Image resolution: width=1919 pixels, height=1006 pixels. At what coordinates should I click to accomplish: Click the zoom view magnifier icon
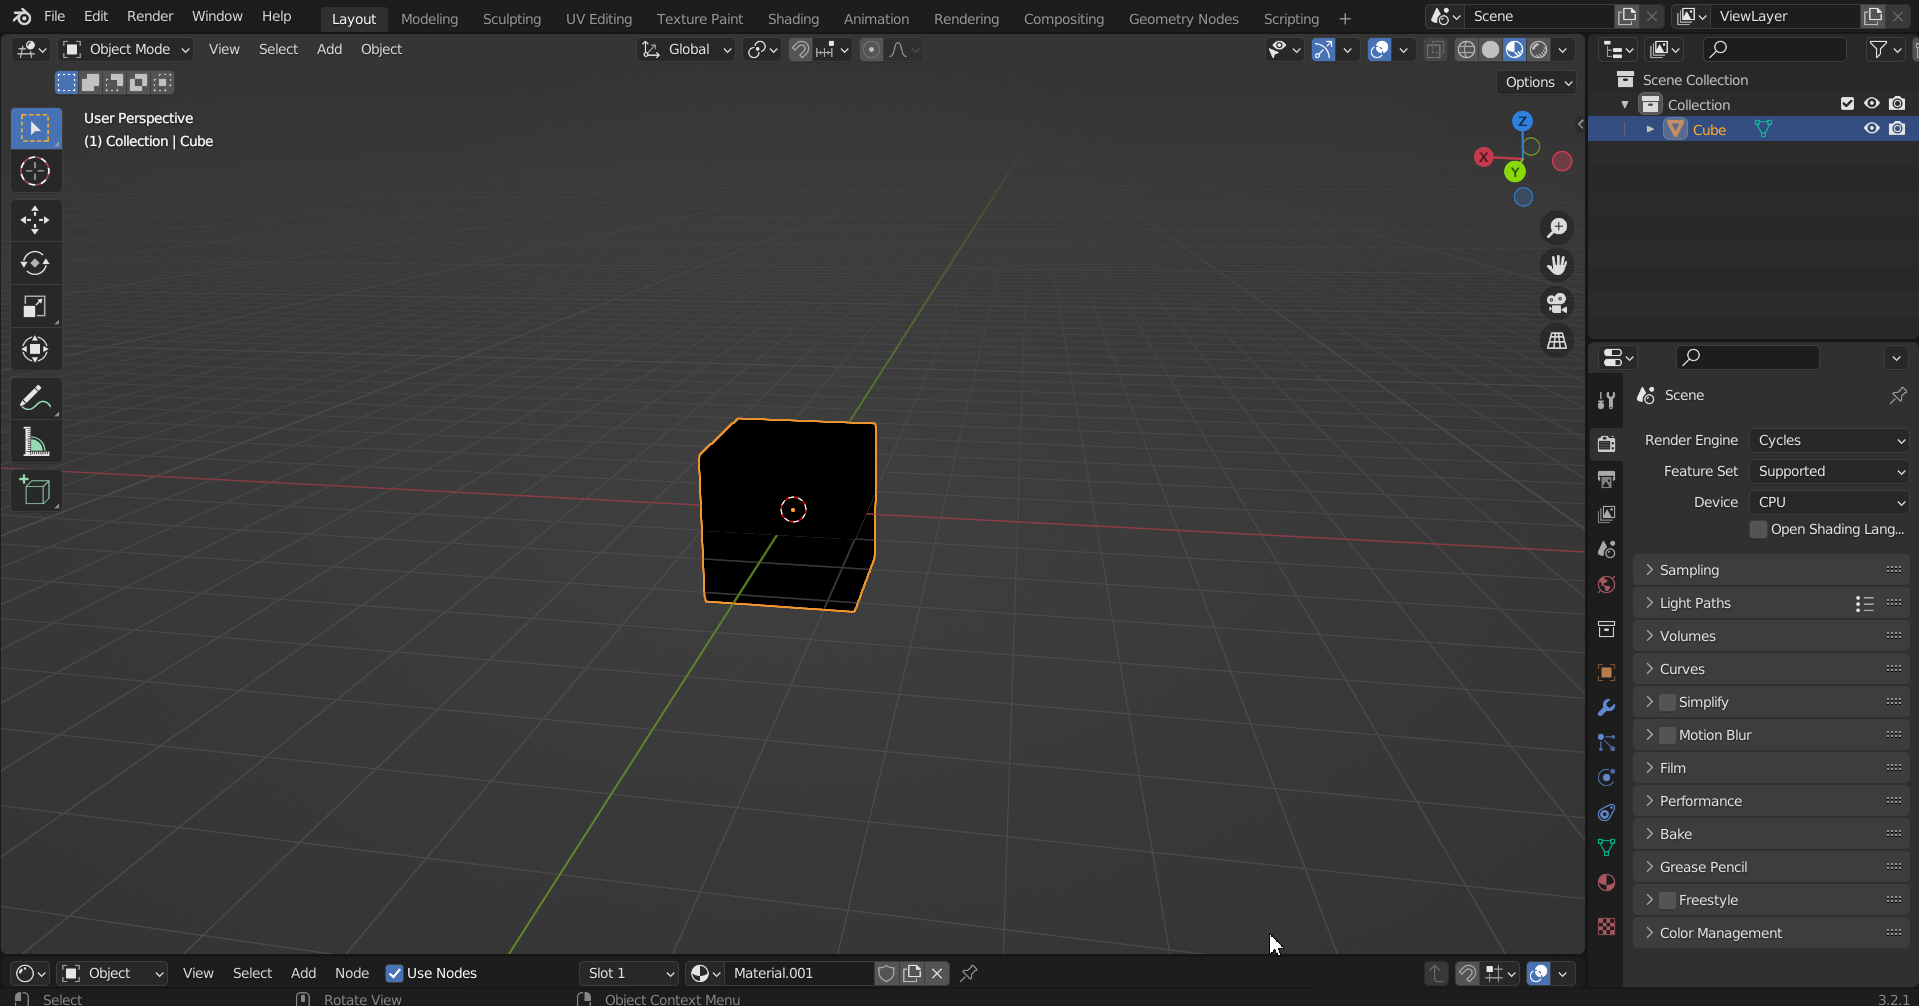[x=1557, y=228]
